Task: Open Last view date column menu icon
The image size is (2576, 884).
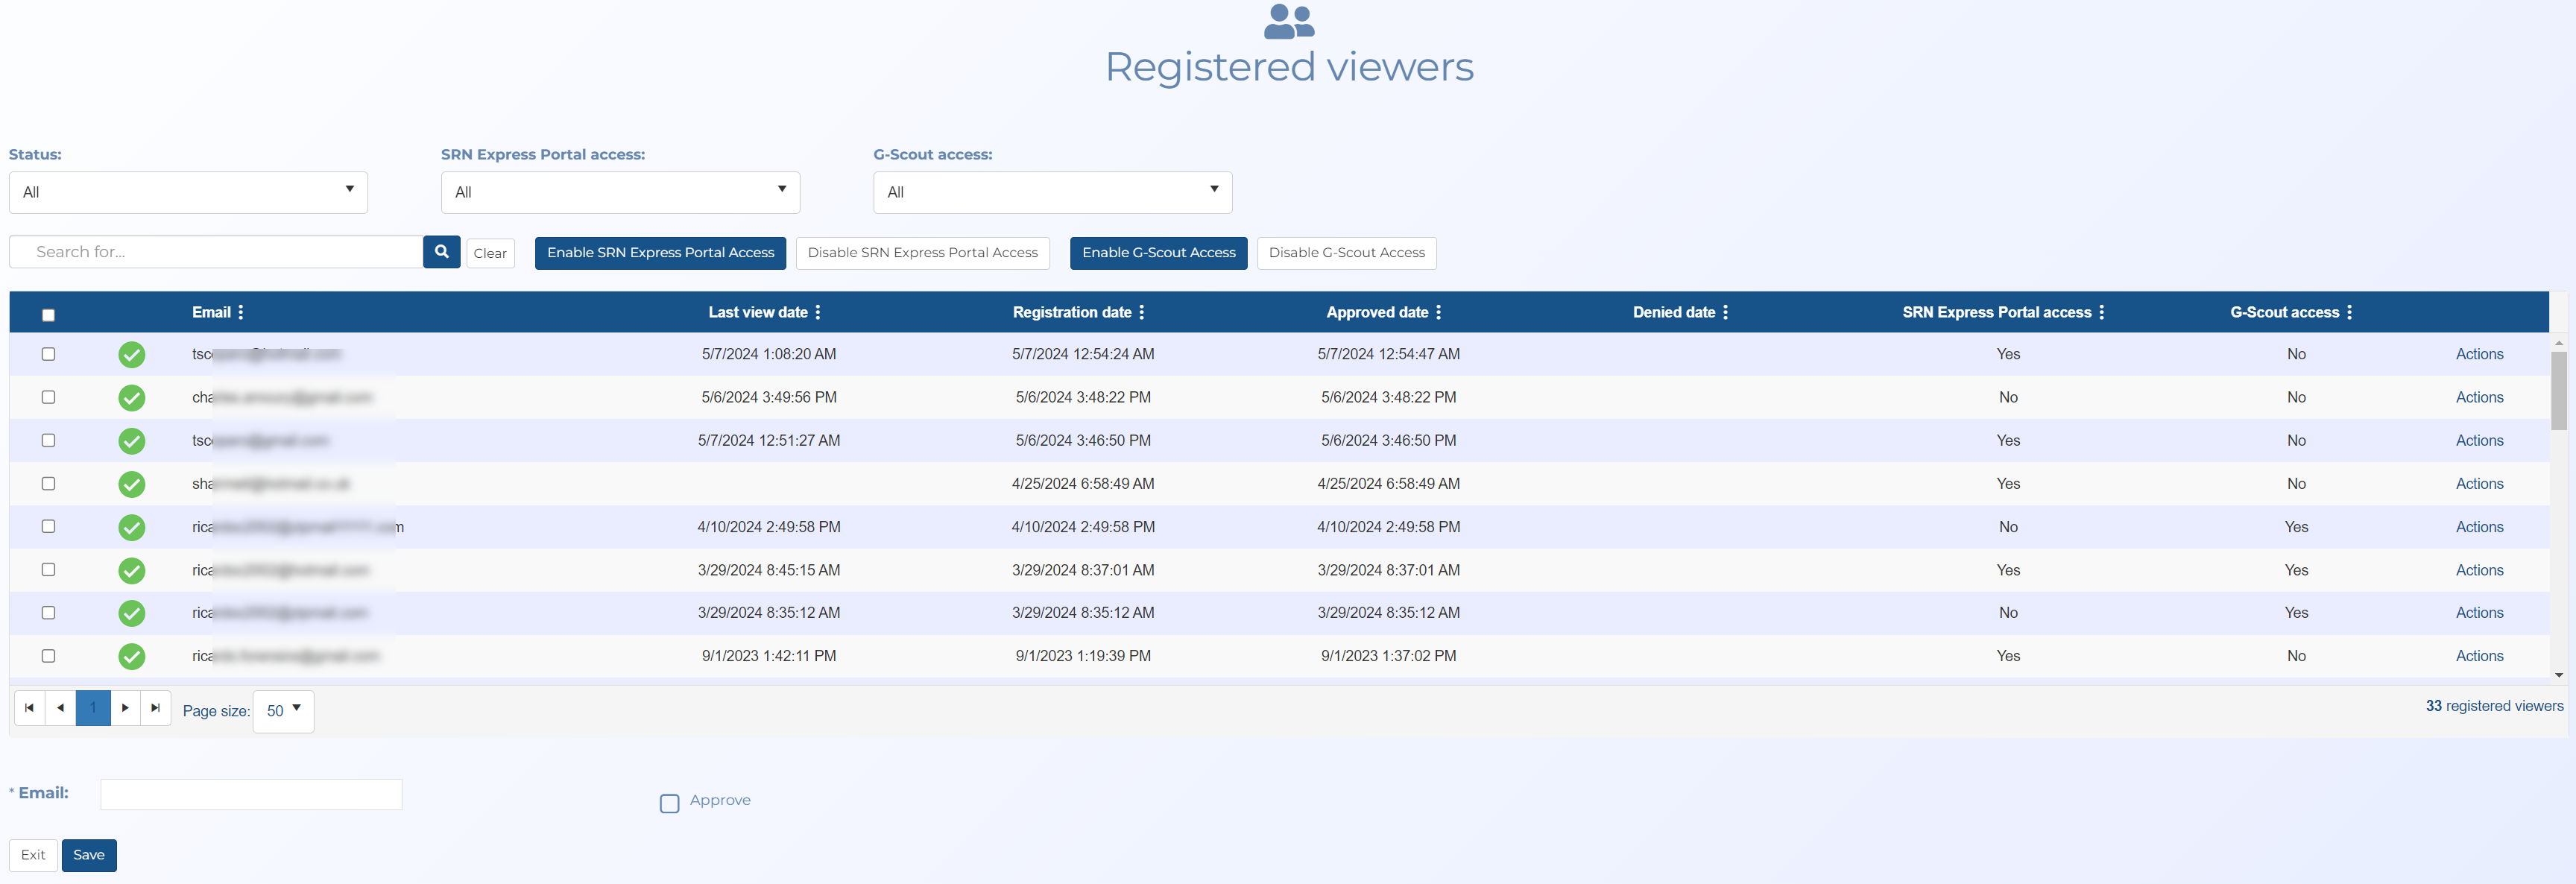Action: pos(818,312)
